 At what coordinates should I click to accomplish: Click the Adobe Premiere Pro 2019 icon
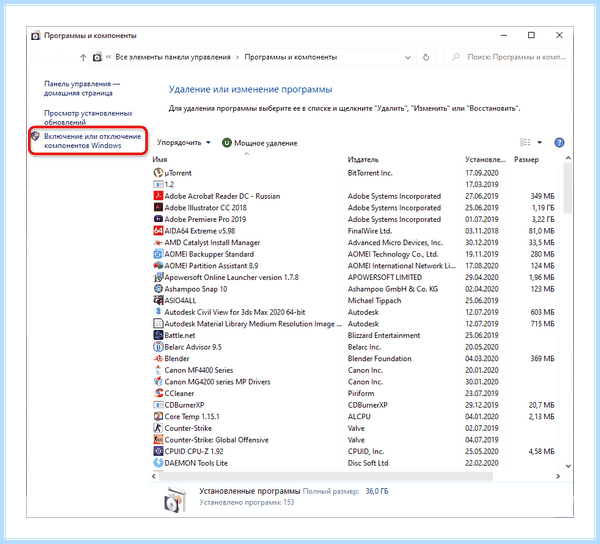[158, 219]
